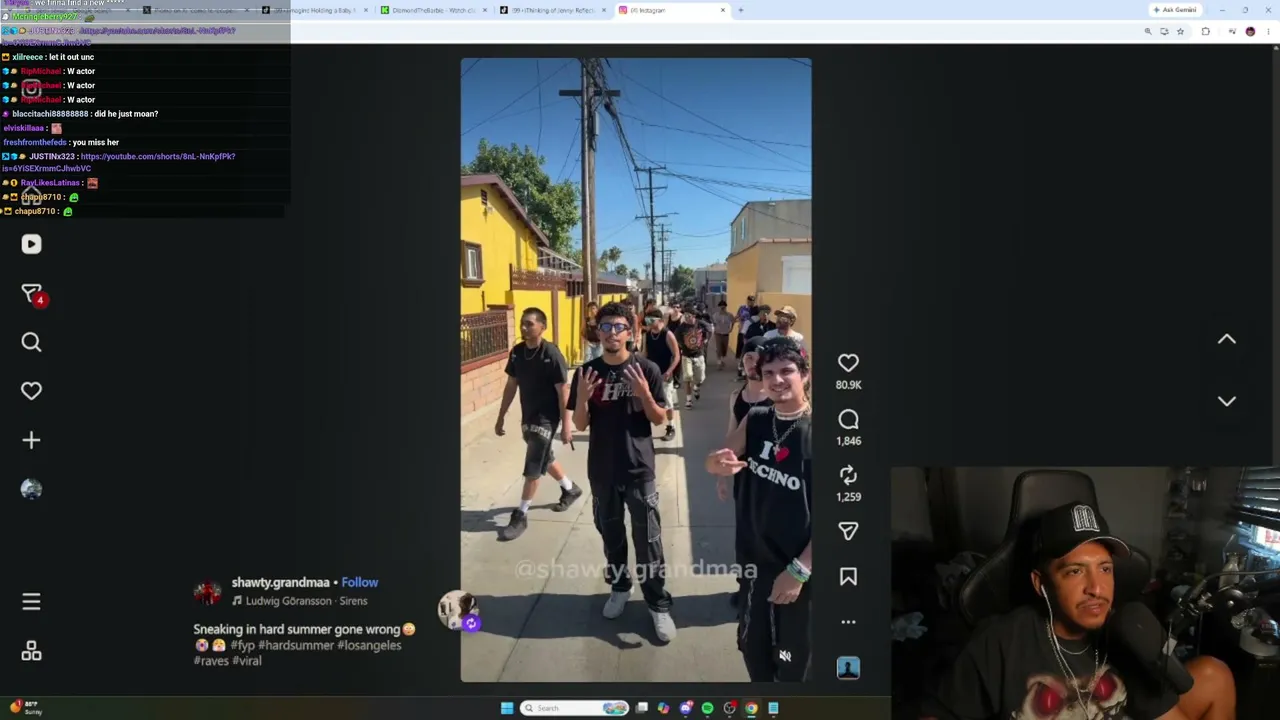Open a new browser tab

tap(740, 10)
